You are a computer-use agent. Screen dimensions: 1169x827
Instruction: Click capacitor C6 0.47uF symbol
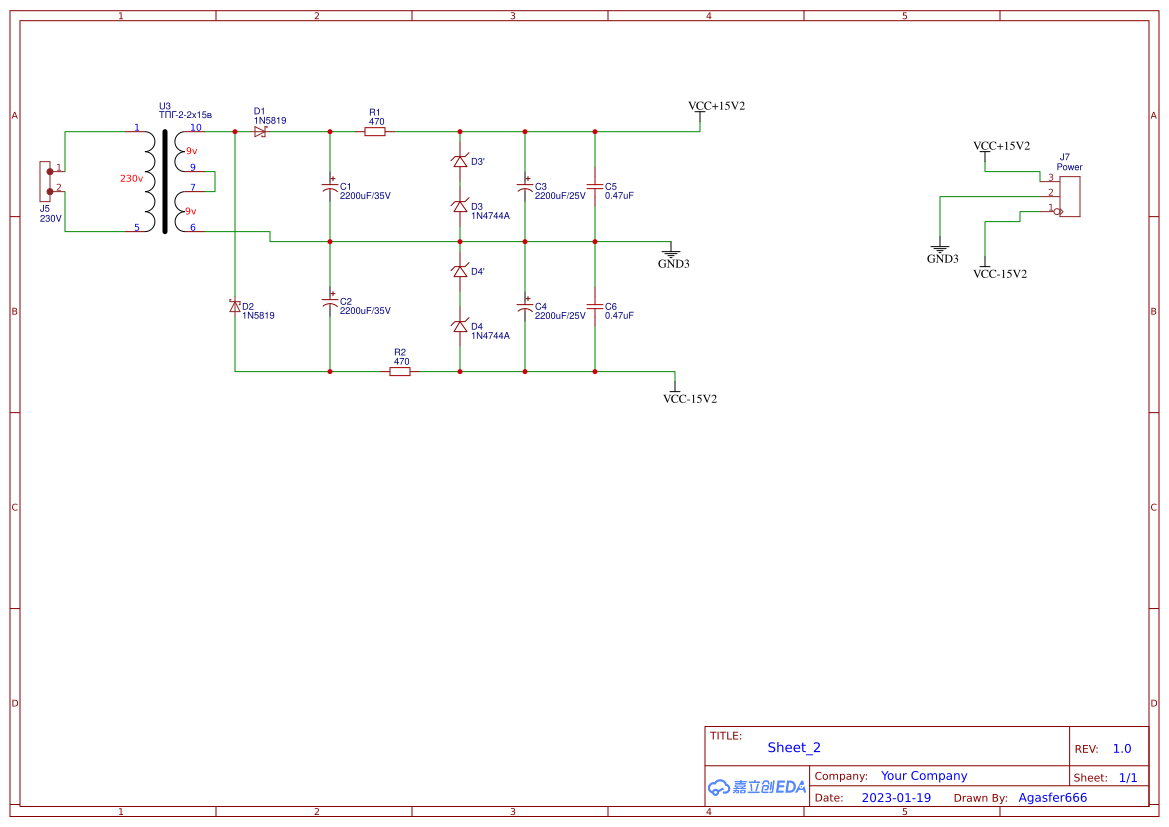(597, 308)
